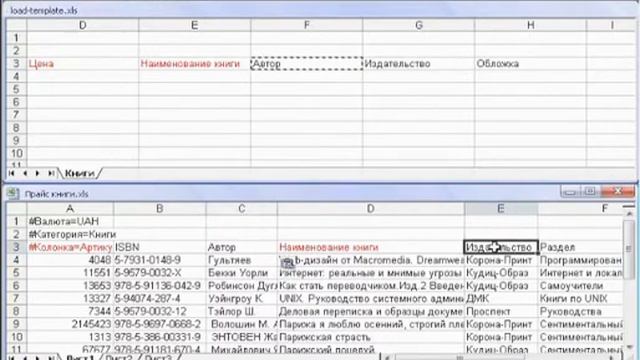Image resolution: width=640 pixels, height=360 pixels.
Task: Select 'Наименование книги' cell in load-template window
Action: point(195,64)
